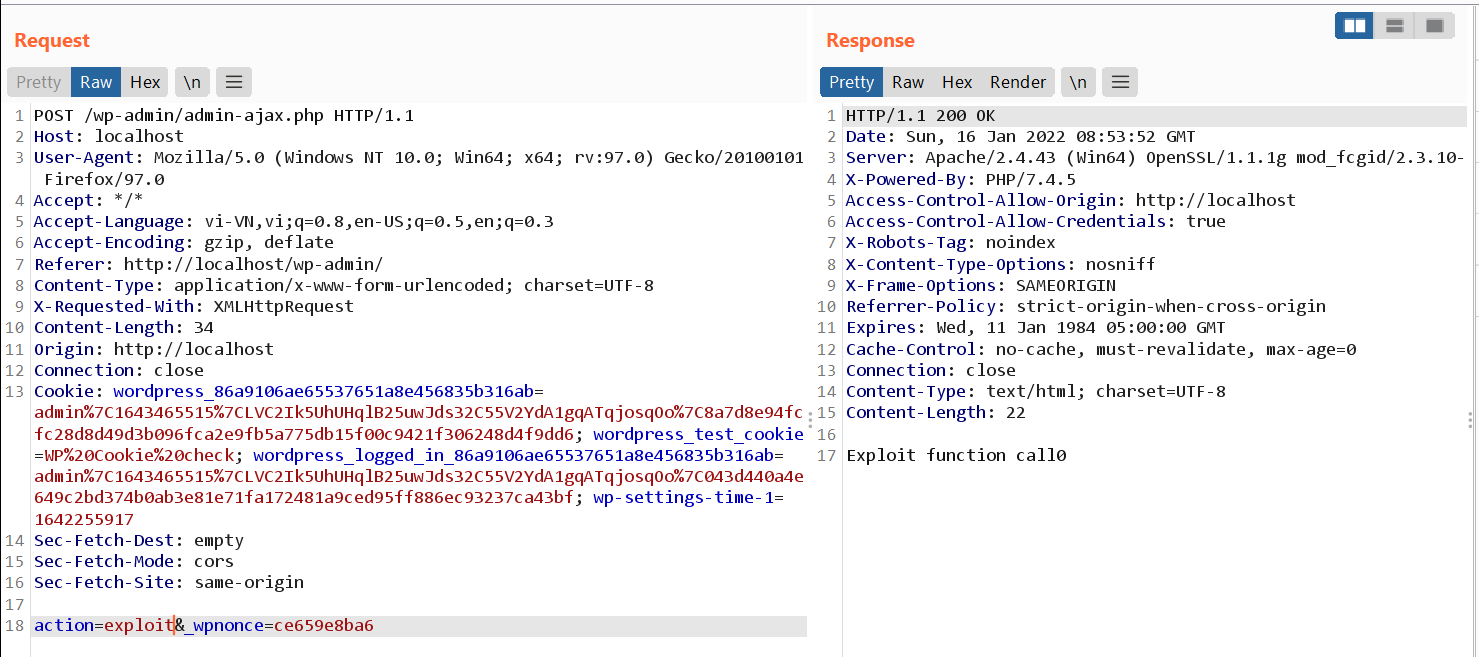Click the response Date header line
Image resolution: width=1479 pixels, height=657 pixels.
click(1021, 136)
